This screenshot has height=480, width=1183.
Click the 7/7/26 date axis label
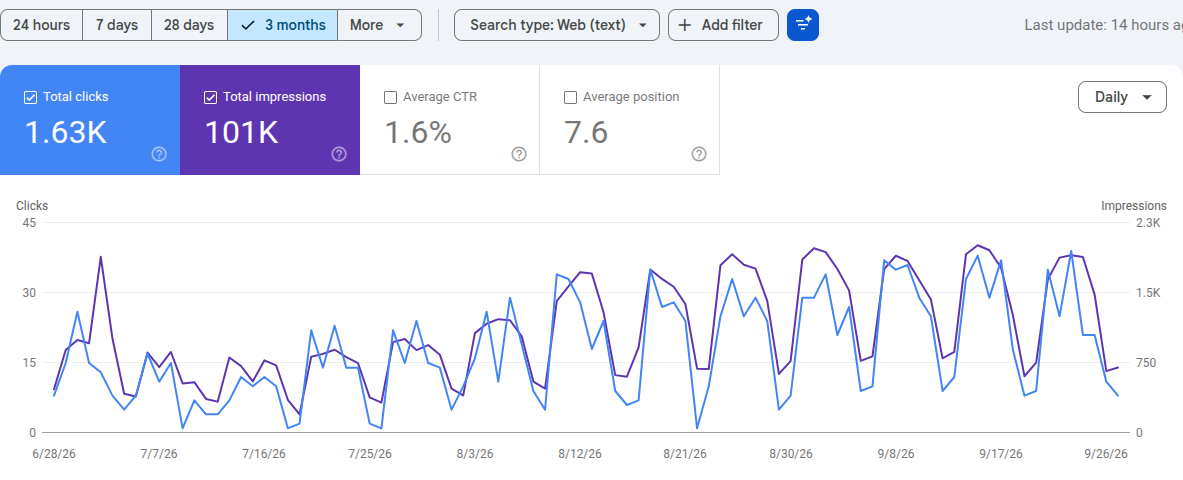tap(159, 454)
